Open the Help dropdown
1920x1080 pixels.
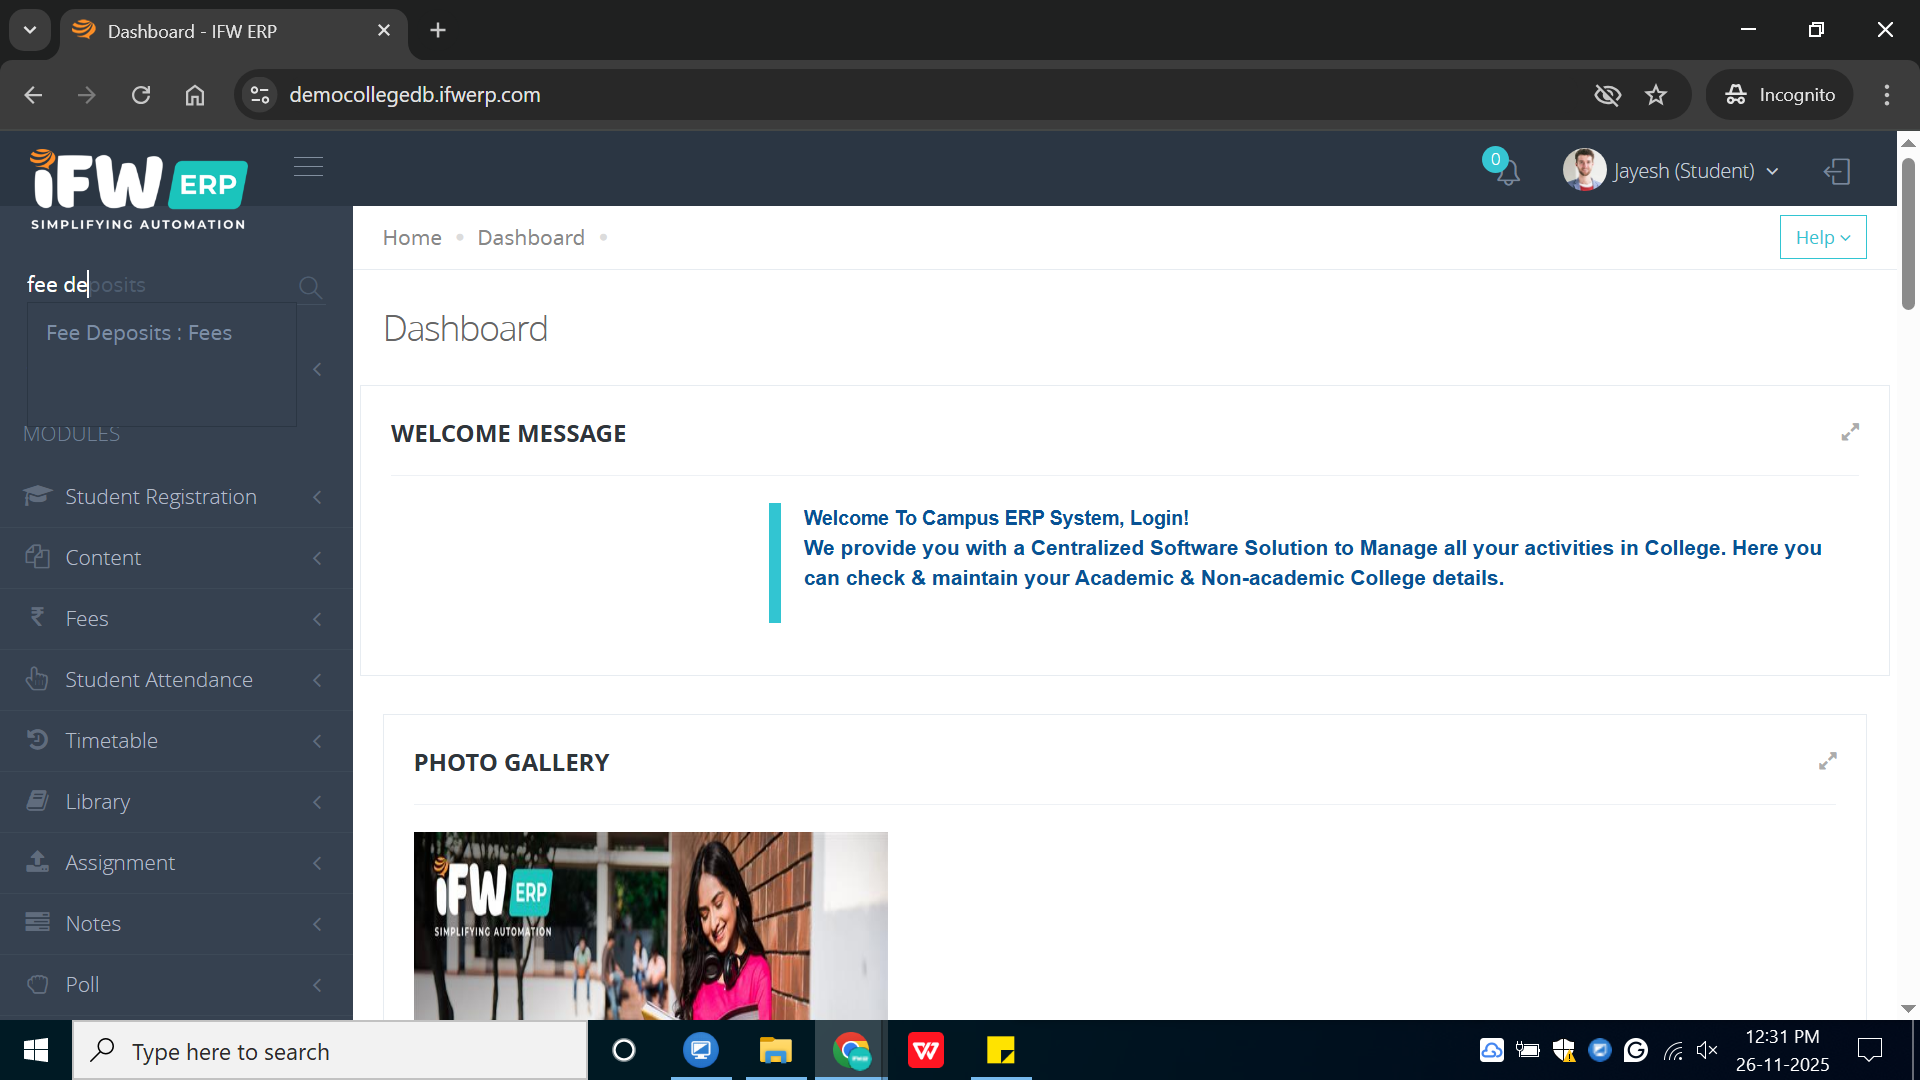click(x=1823, y=237)
